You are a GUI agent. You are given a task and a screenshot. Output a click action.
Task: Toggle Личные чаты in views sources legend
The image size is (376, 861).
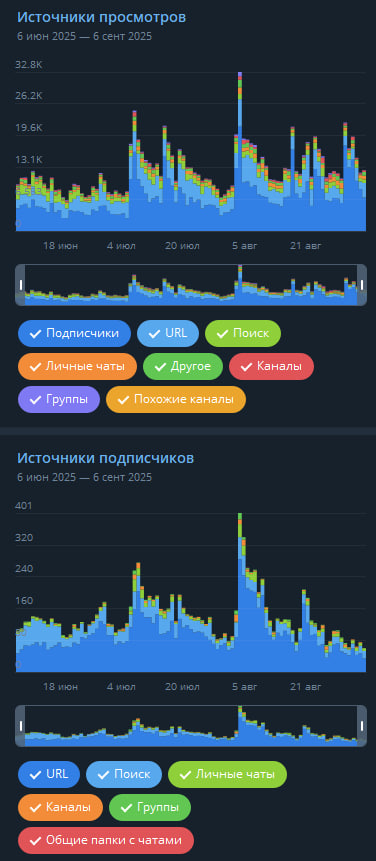[77, 366]
